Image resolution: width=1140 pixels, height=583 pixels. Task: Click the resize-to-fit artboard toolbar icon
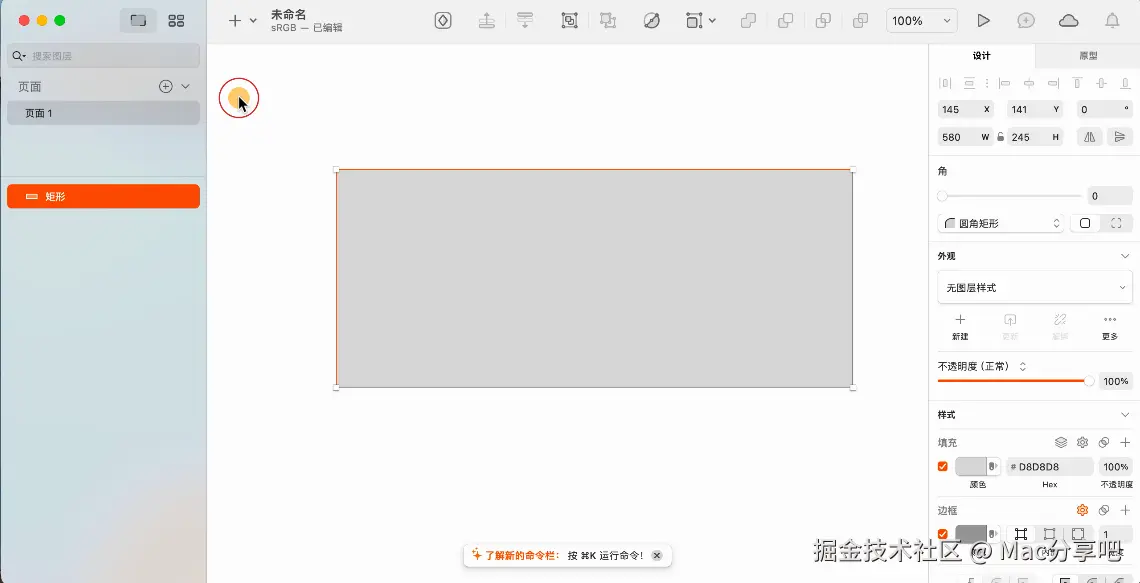coord(694,21)
